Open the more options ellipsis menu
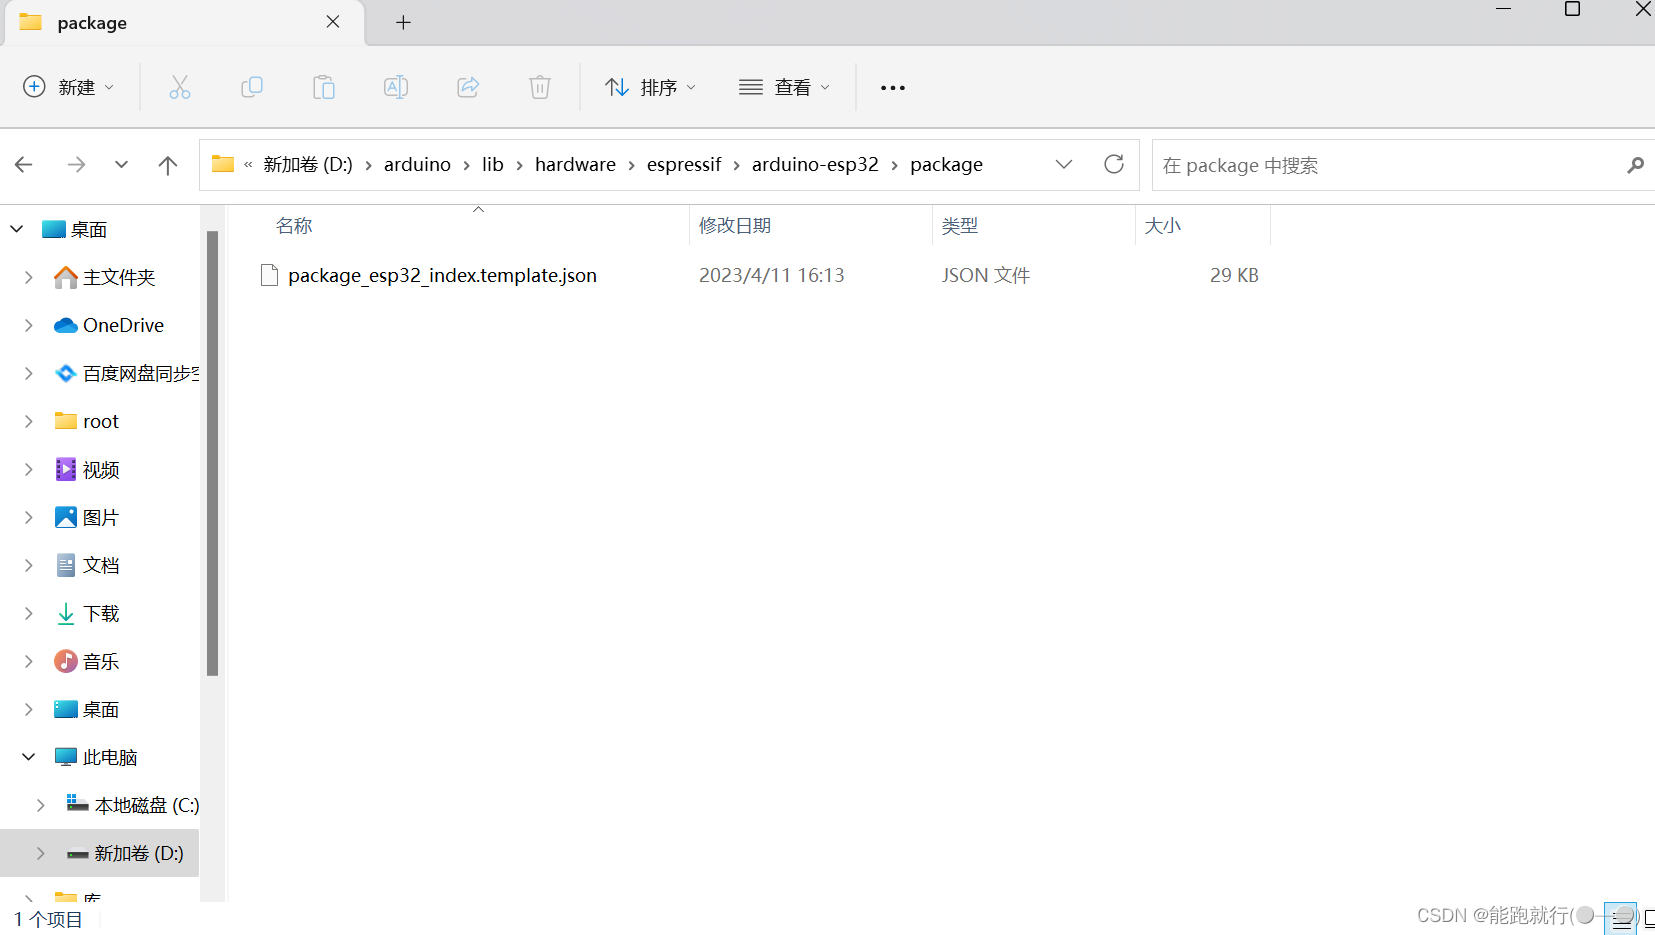Screen dimensions: 1655x935 893,88
